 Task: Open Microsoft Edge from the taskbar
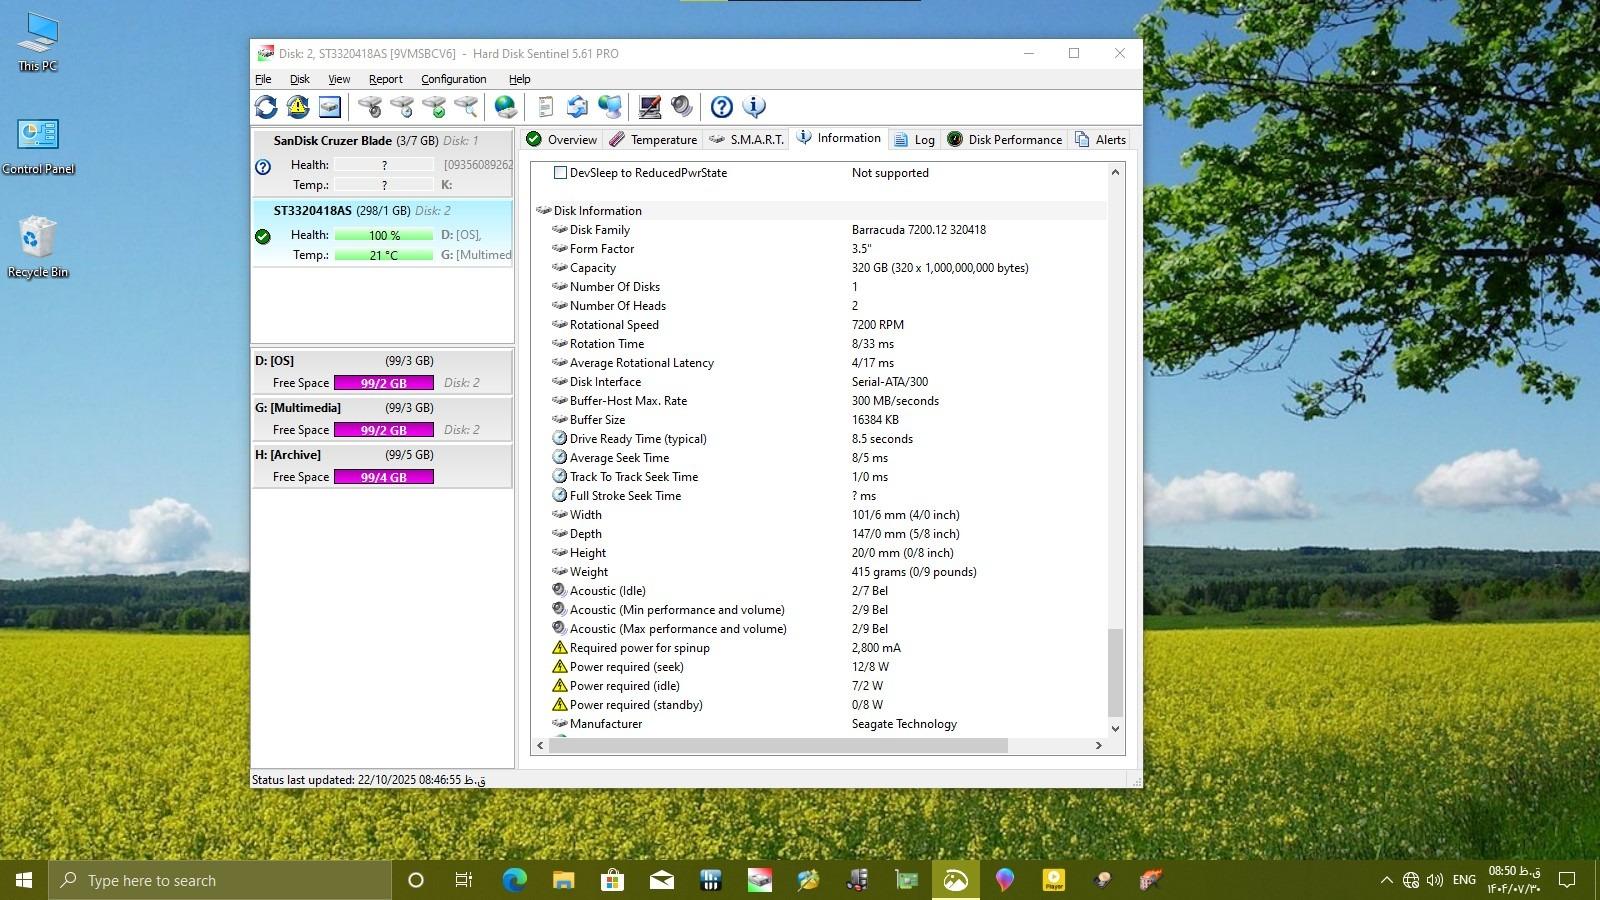pyautogui.click(x=514, y=880)
